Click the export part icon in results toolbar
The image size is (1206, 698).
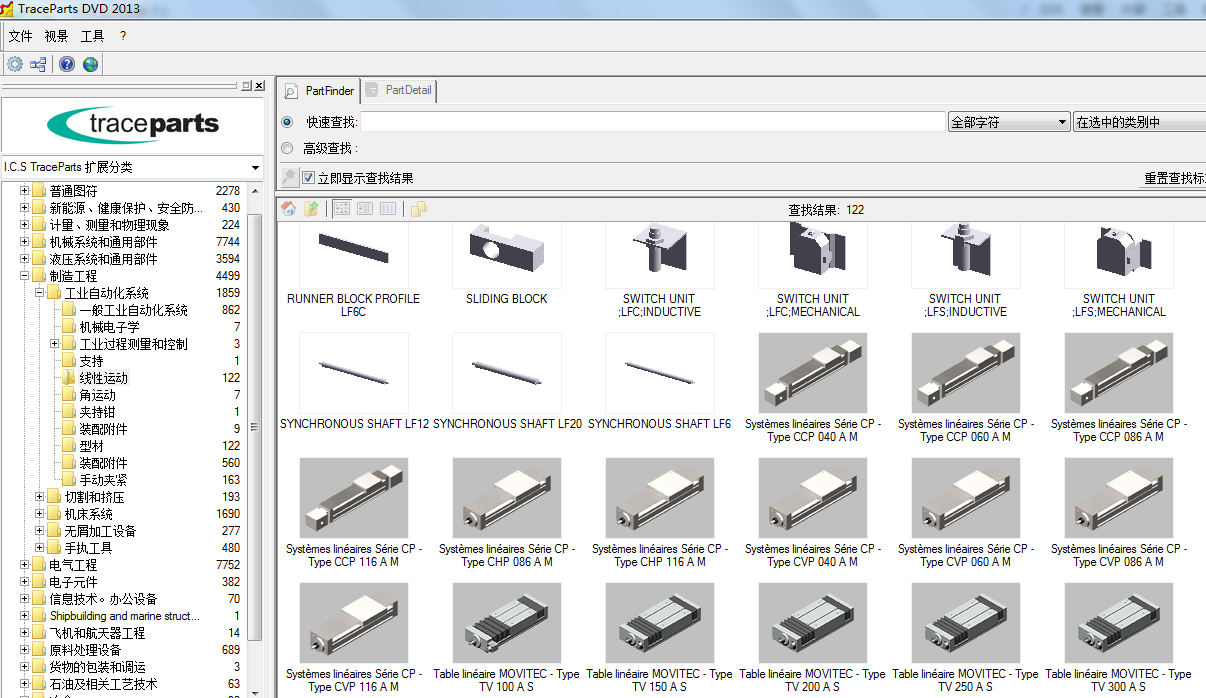(x=311, y=208)
